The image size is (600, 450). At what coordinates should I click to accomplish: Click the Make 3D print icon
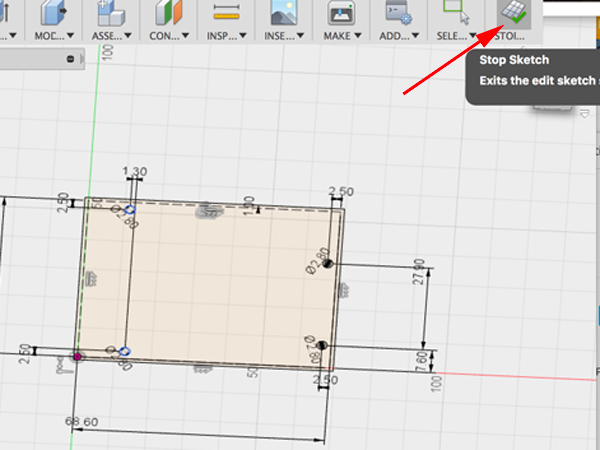[341, 13]
